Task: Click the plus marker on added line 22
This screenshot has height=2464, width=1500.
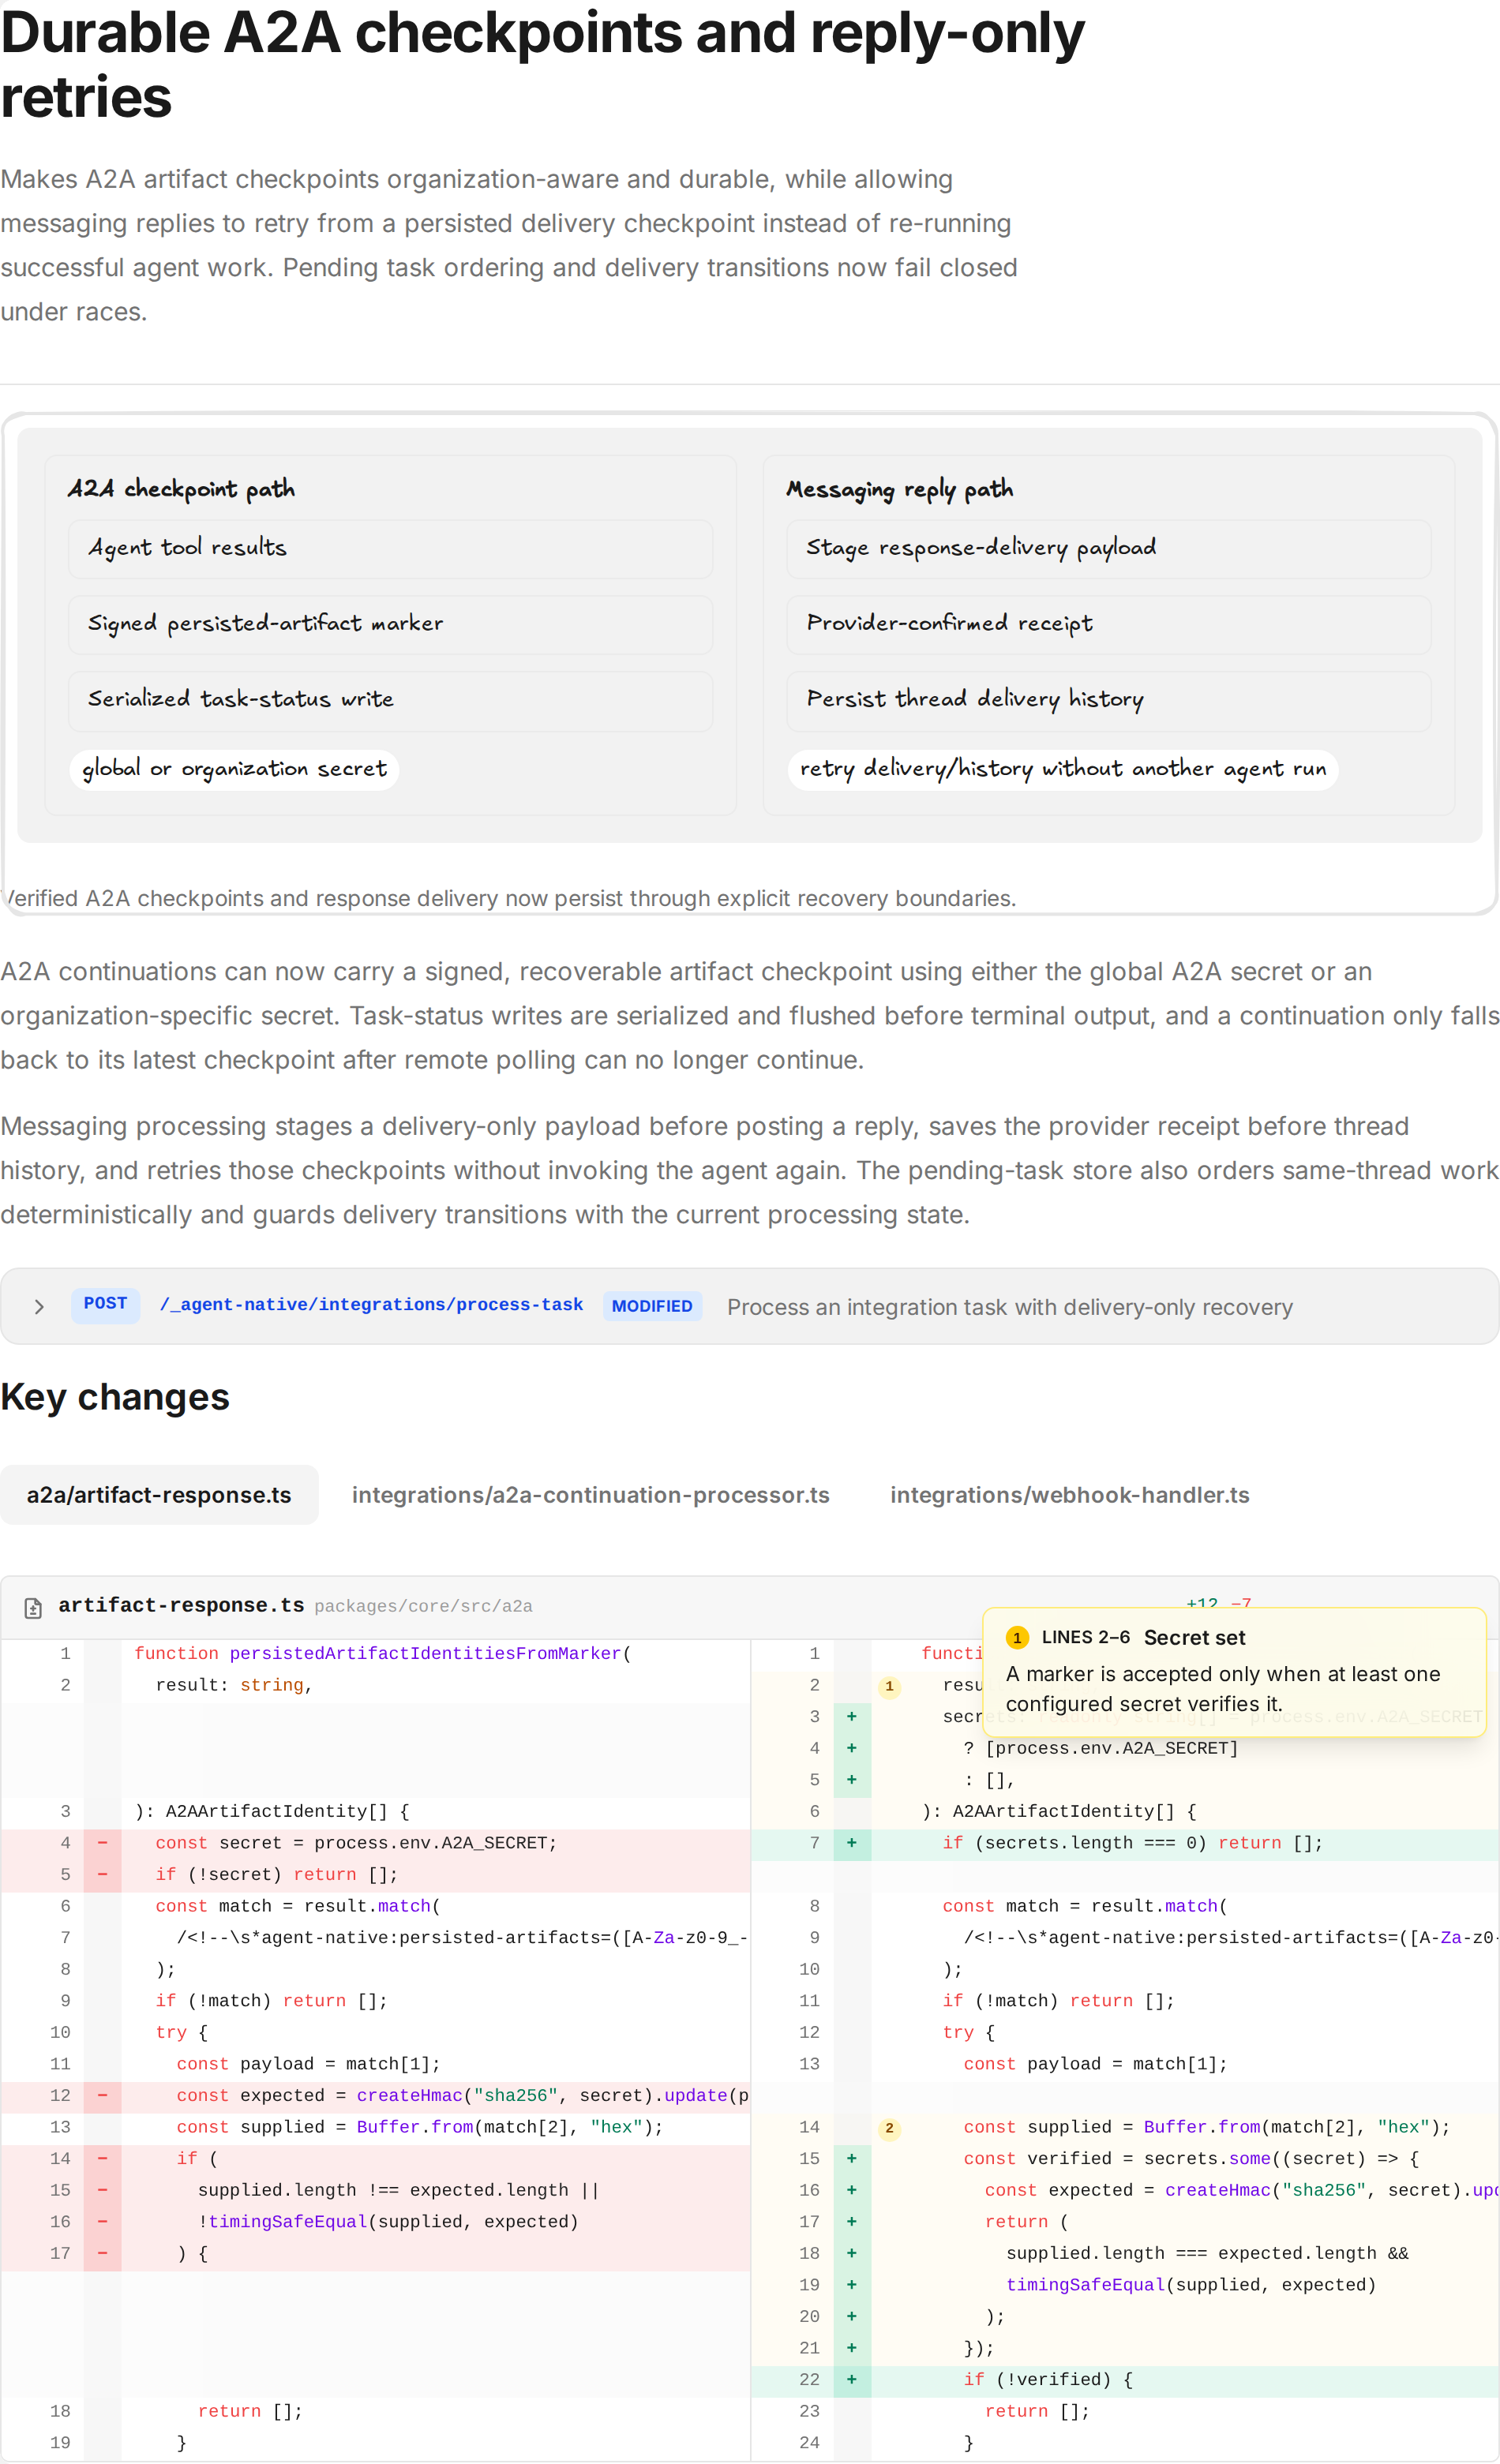Action: 852,2380
